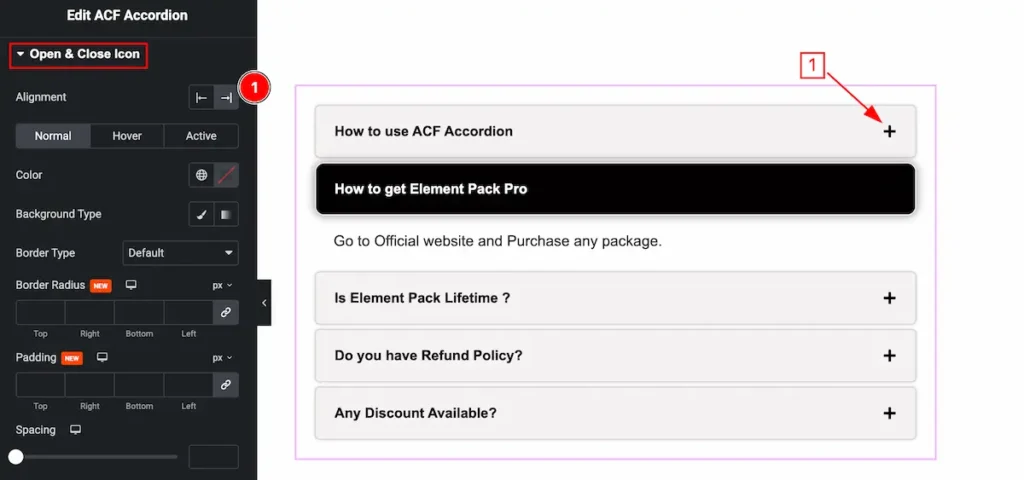Expand the 'How to use ACF Accordion' plus icon
The height and width of the screenshot is (480, 1024).
coord(889,131)
